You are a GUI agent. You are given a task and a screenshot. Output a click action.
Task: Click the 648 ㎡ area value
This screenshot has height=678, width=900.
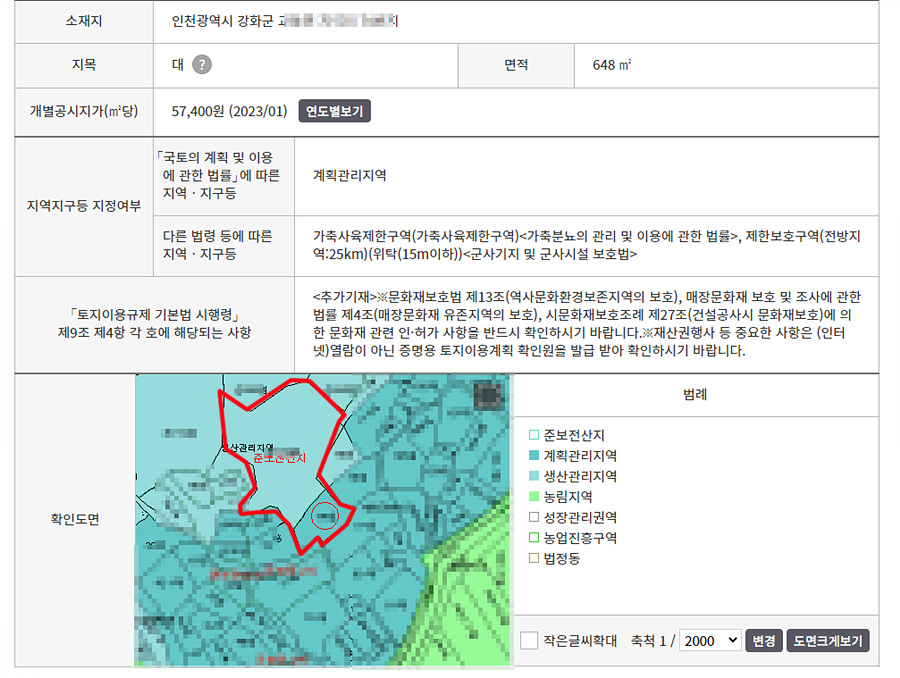611,65
